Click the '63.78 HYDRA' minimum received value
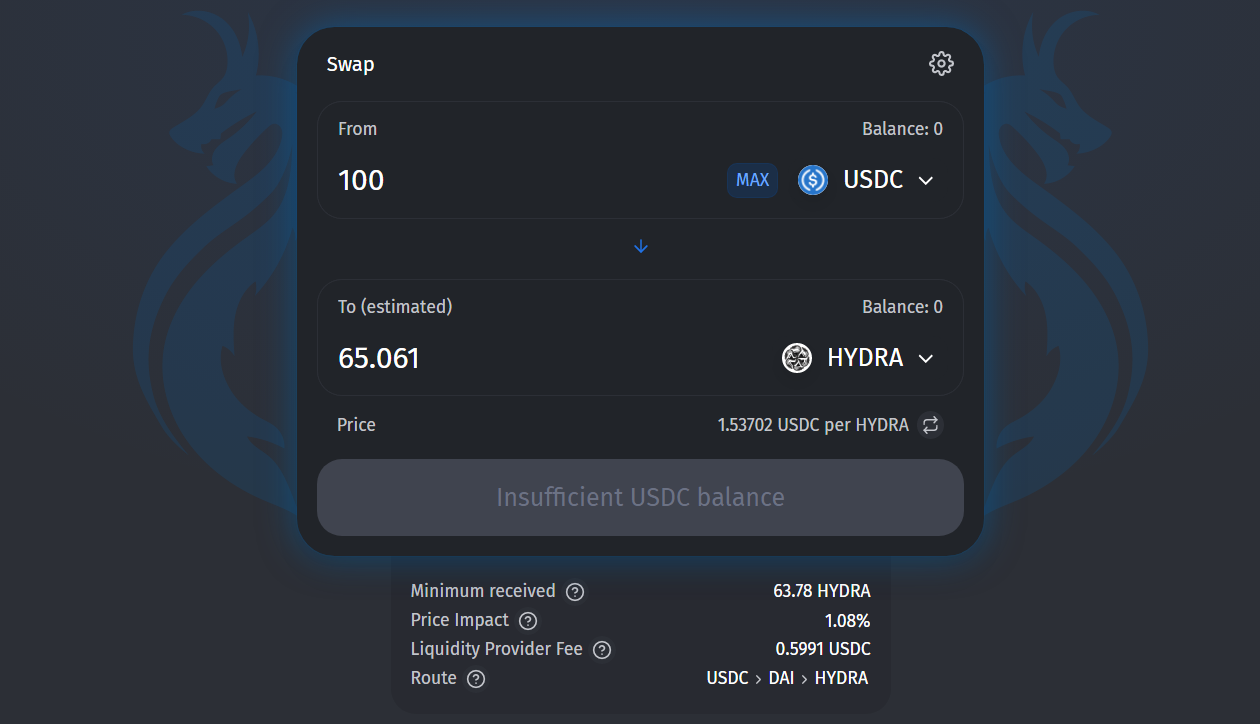The width and height of the screenshot is (1260, 724). tap(821, 591)
